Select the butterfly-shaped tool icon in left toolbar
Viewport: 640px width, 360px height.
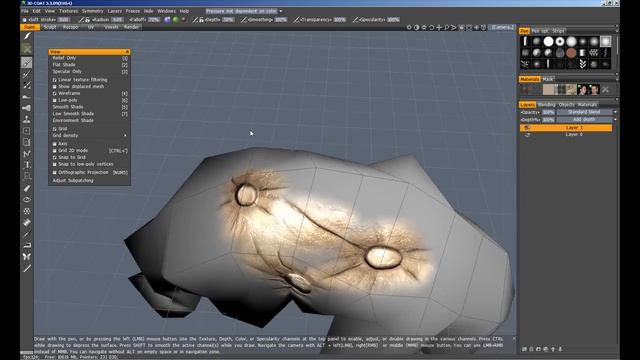[x=27, y=256]
